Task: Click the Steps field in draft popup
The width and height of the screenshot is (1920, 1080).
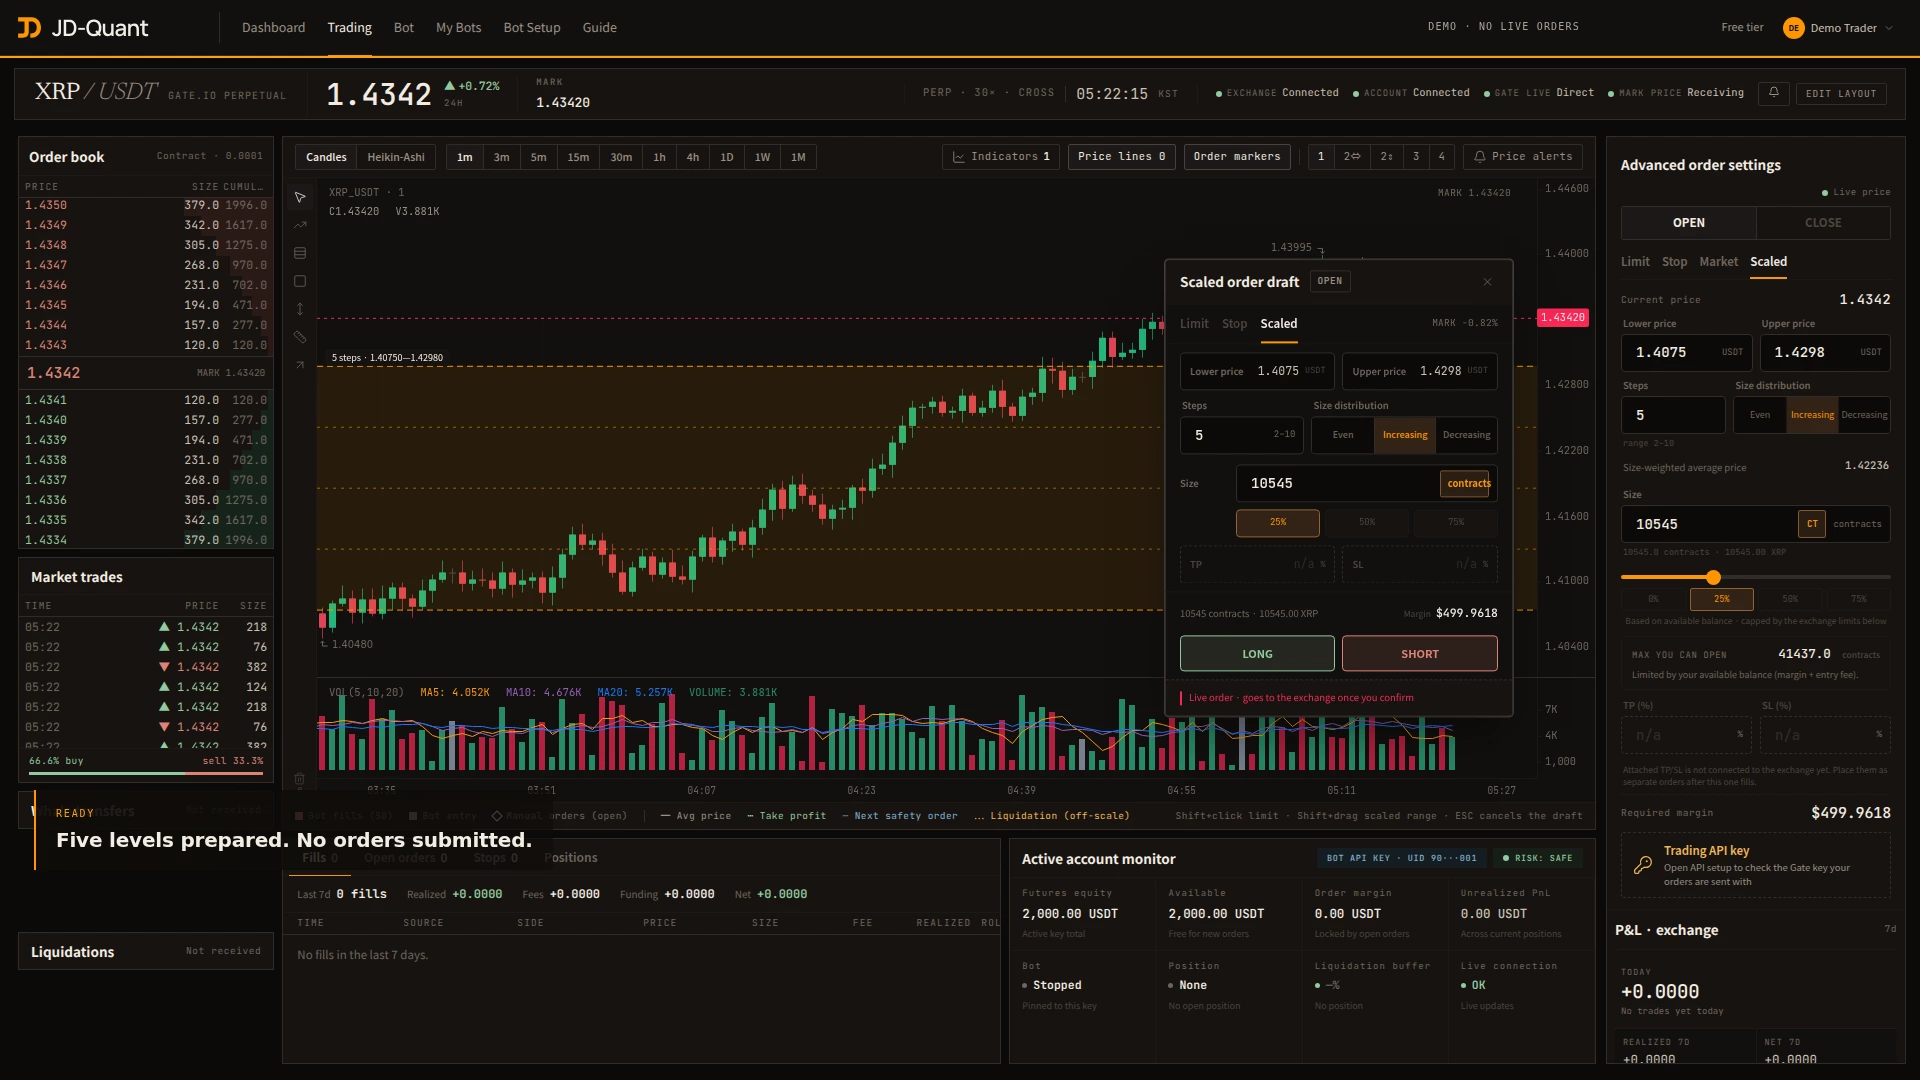Action: click(1242, 435)
